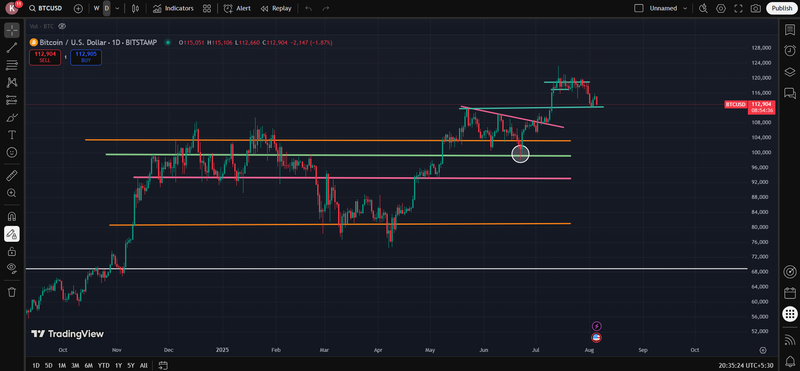
Task: Click the trash can remove objects icon
Action: [12, 292]
